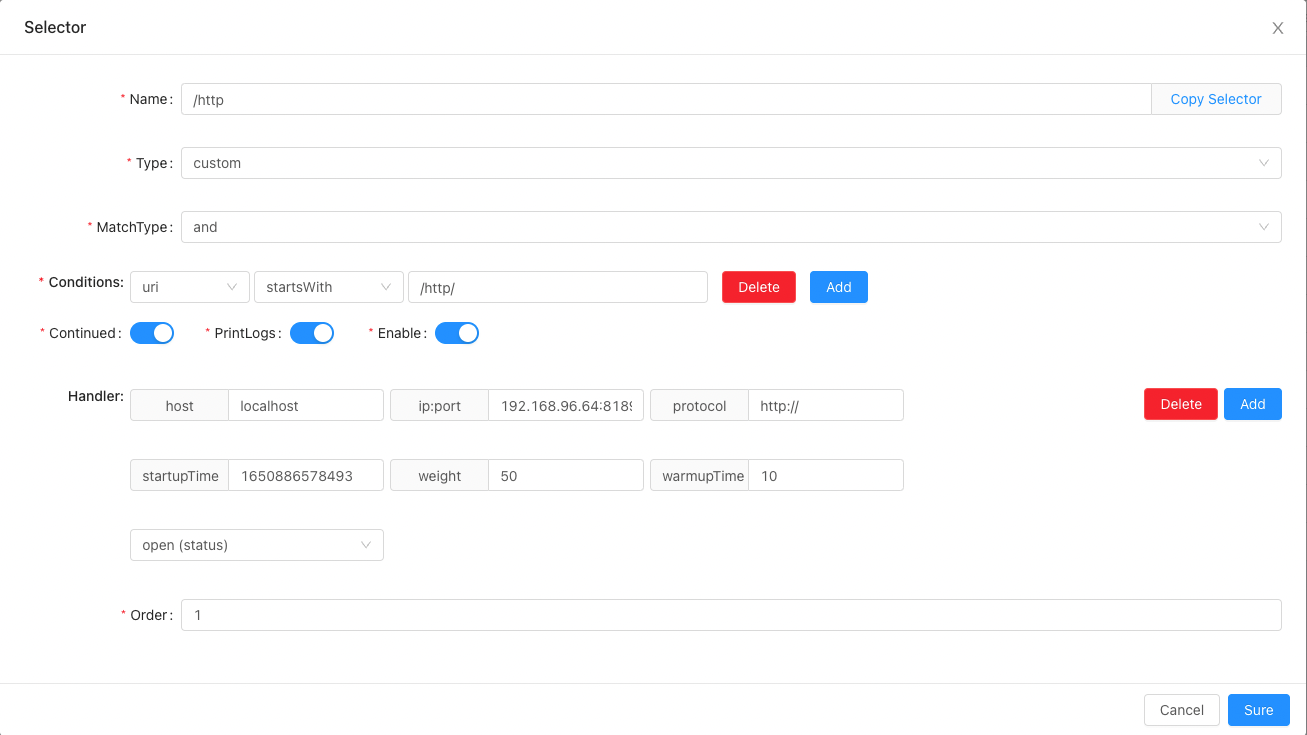The image size is (1307, 735).
Task: Delete the handler entry
Action: pos(1180,404)
